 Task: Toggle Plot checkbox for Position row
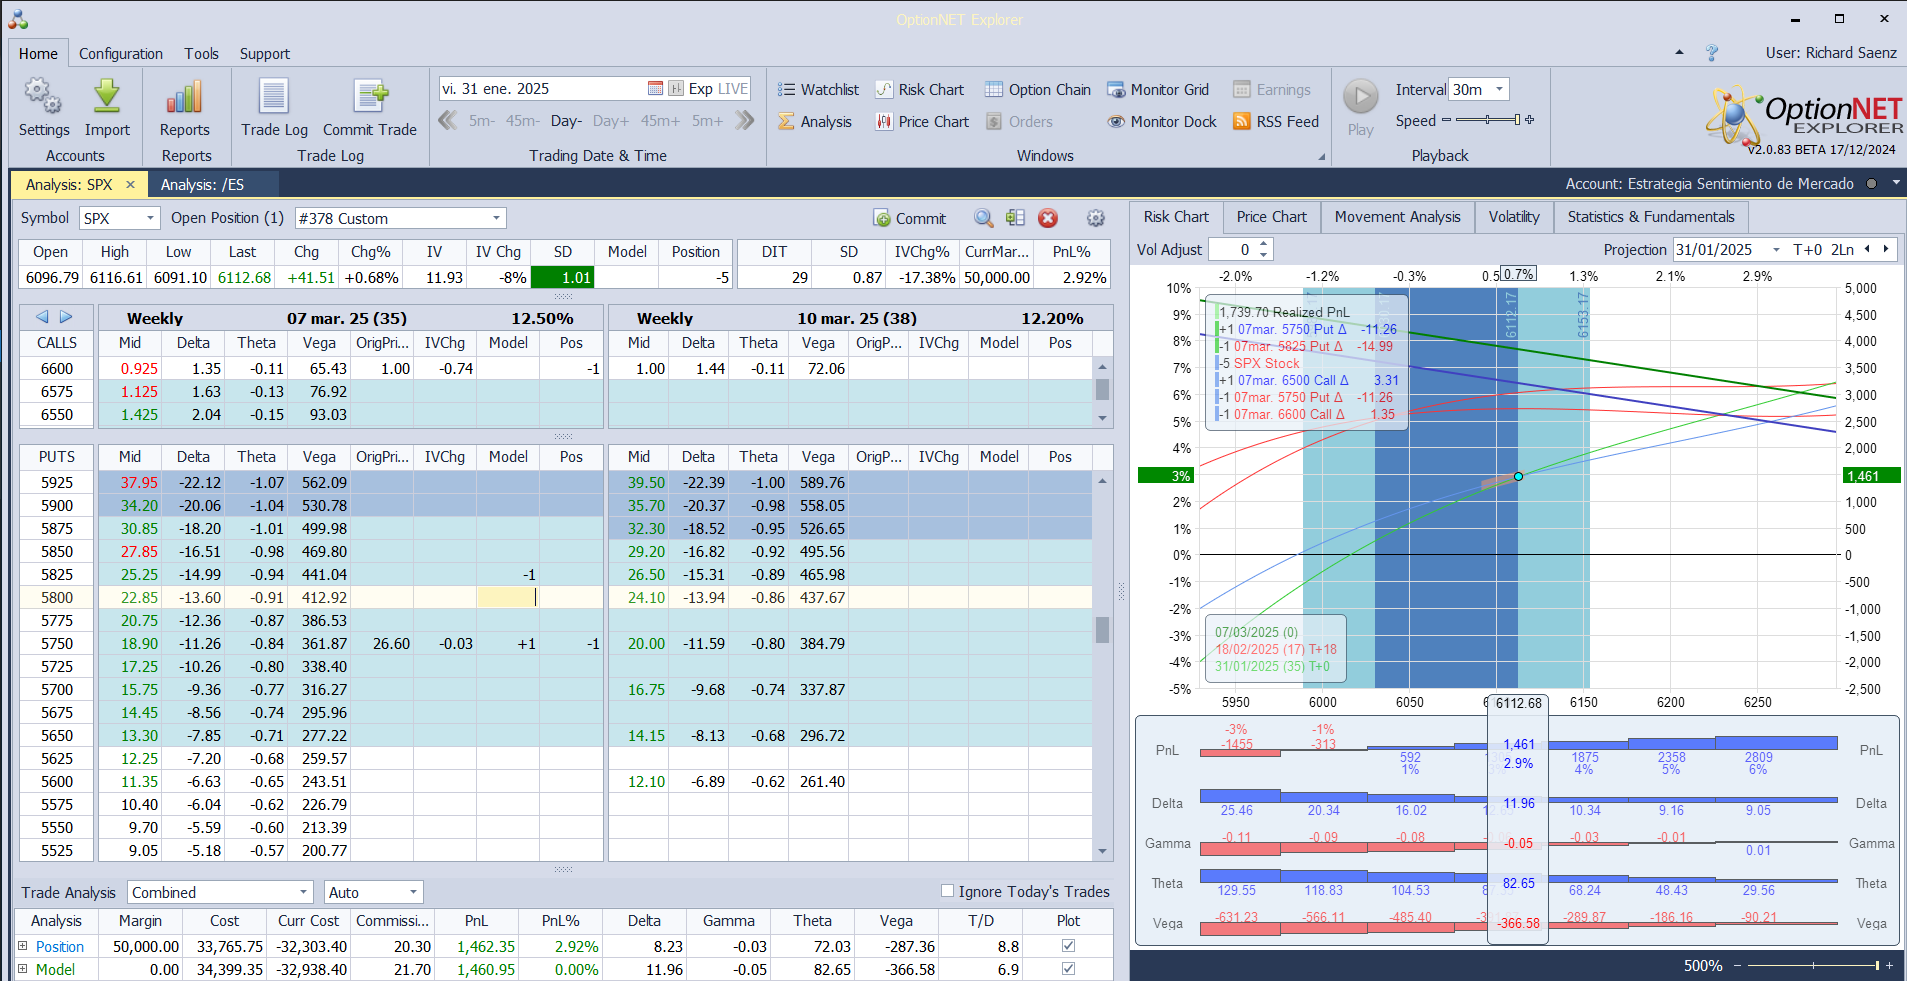click(1068, 946)
